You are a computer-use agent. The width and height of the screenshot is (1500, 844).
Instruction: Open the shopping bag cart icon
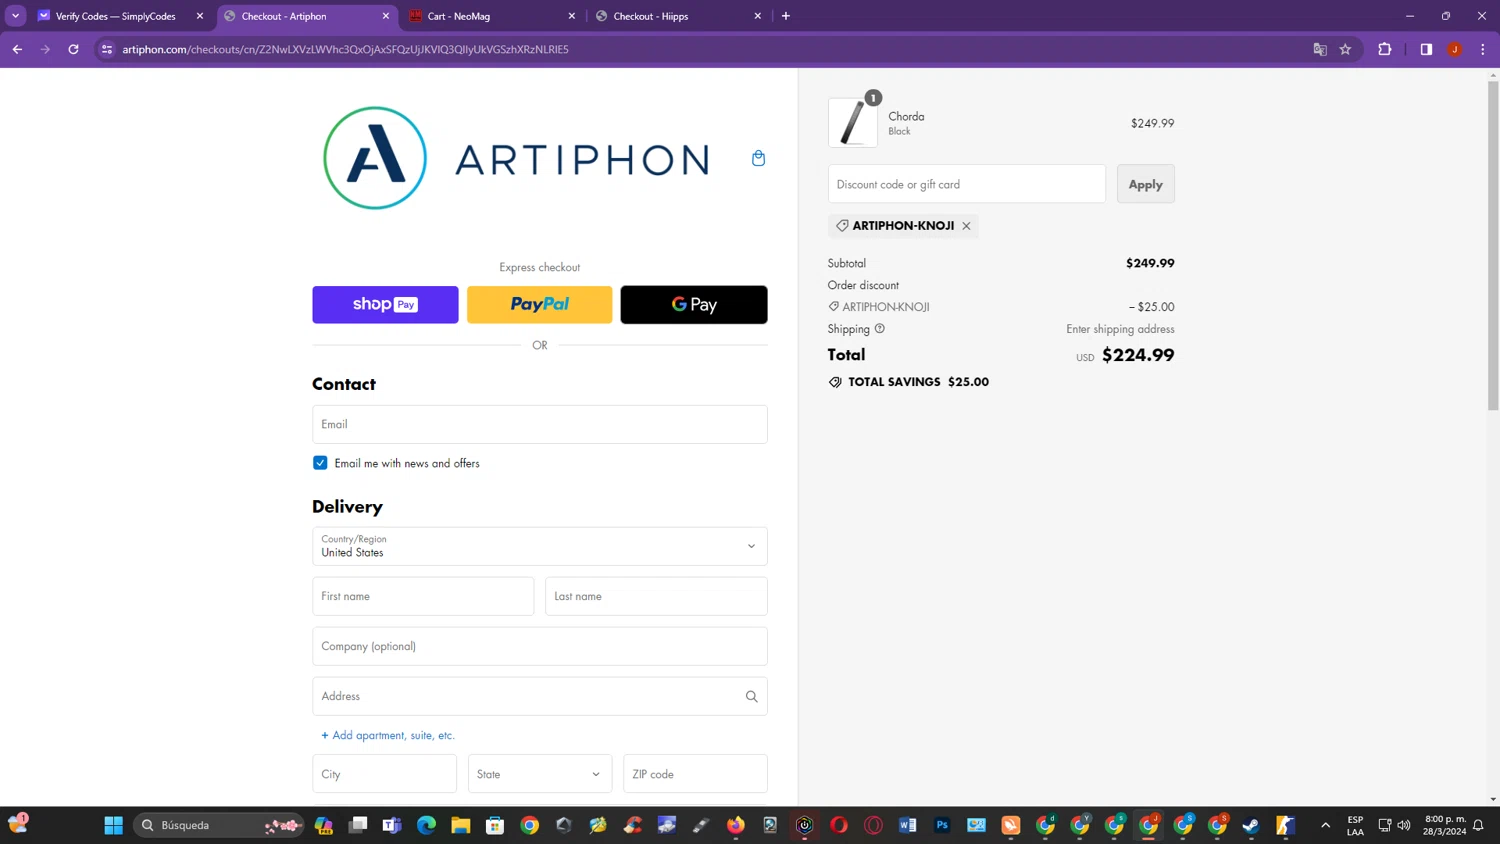click(758, 158)
